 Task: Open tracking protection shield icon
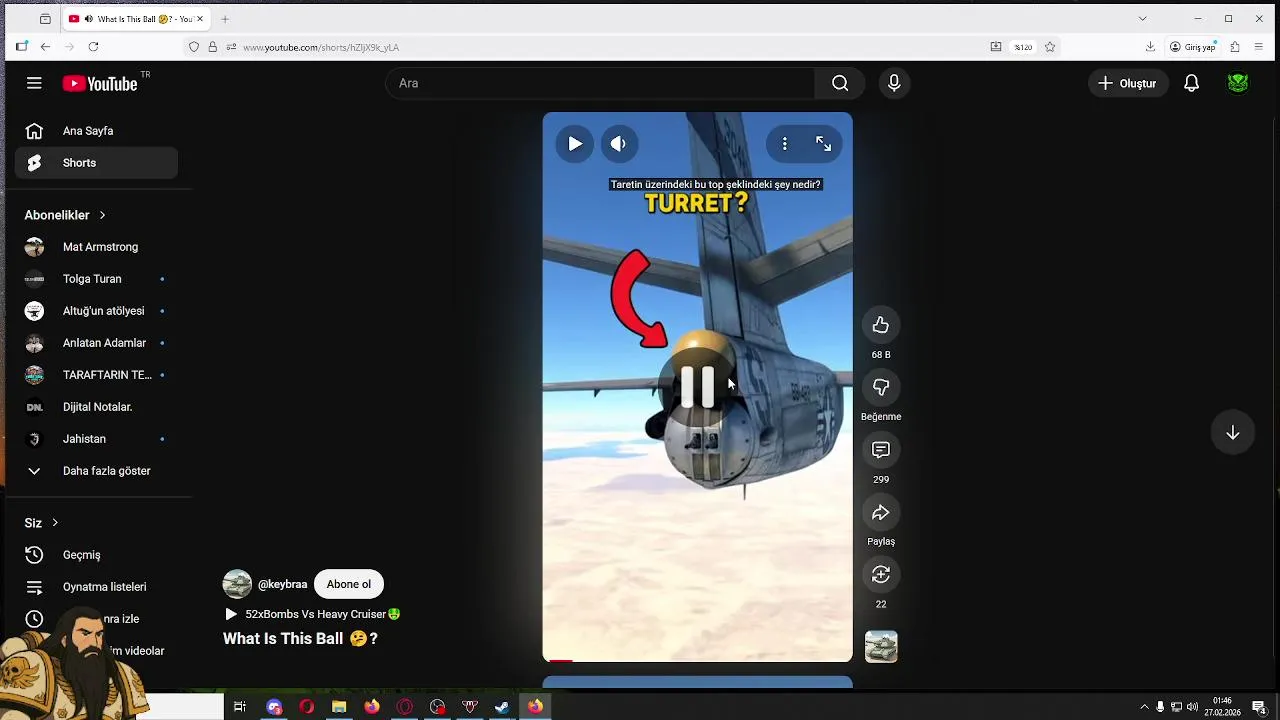(194, 47)
